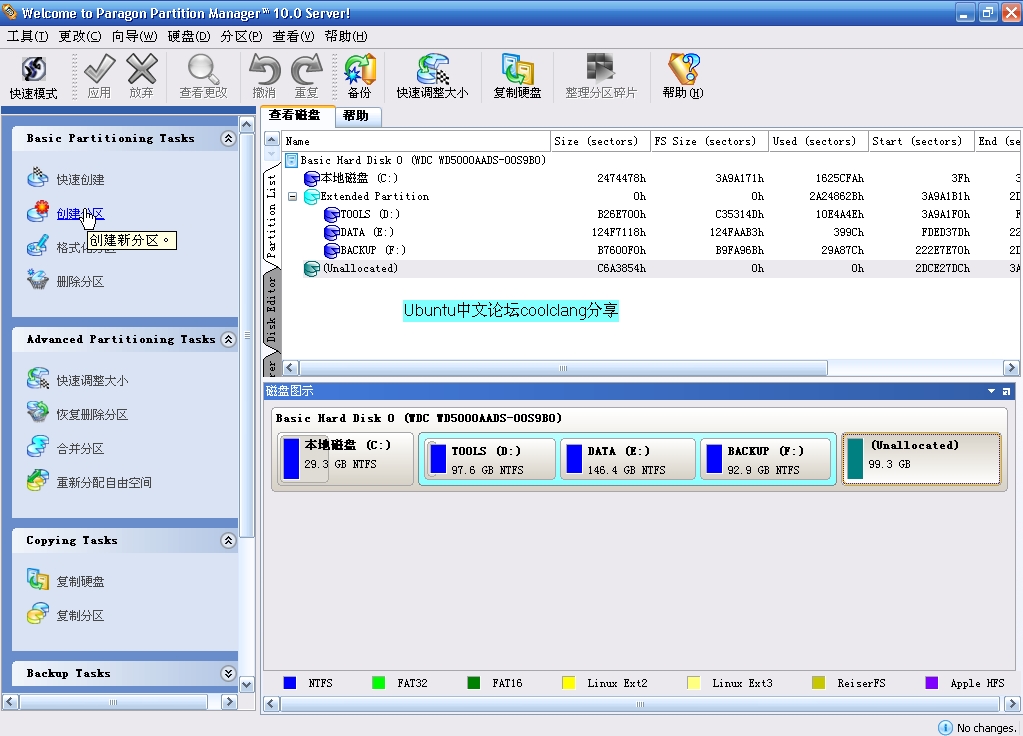1023x736 pixels.
Task: Click the 删除分区 sidebar icon
Action: coord(37,280)
